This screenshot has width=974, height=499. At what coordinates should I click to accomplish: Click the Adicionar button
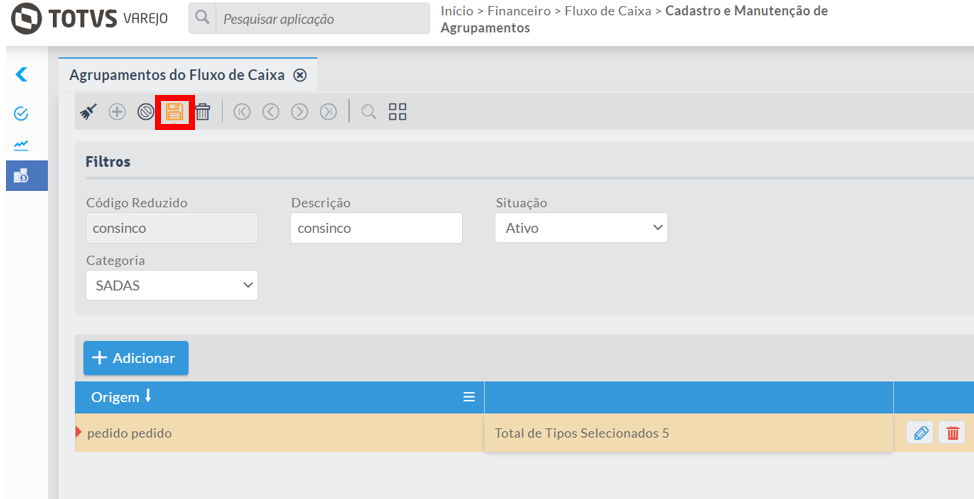[136, 358]
